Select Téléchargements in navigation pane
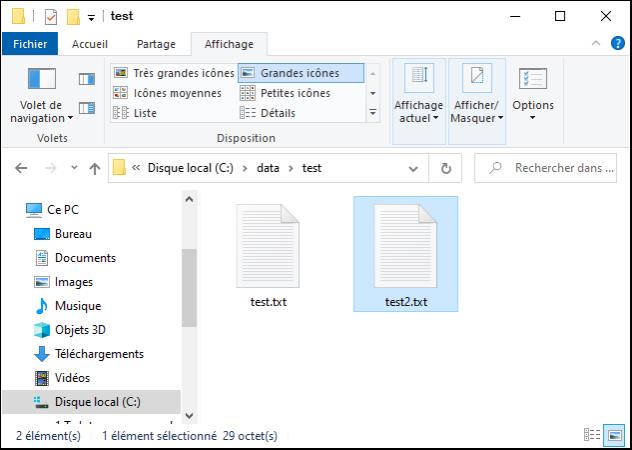 tap(98, 354)
